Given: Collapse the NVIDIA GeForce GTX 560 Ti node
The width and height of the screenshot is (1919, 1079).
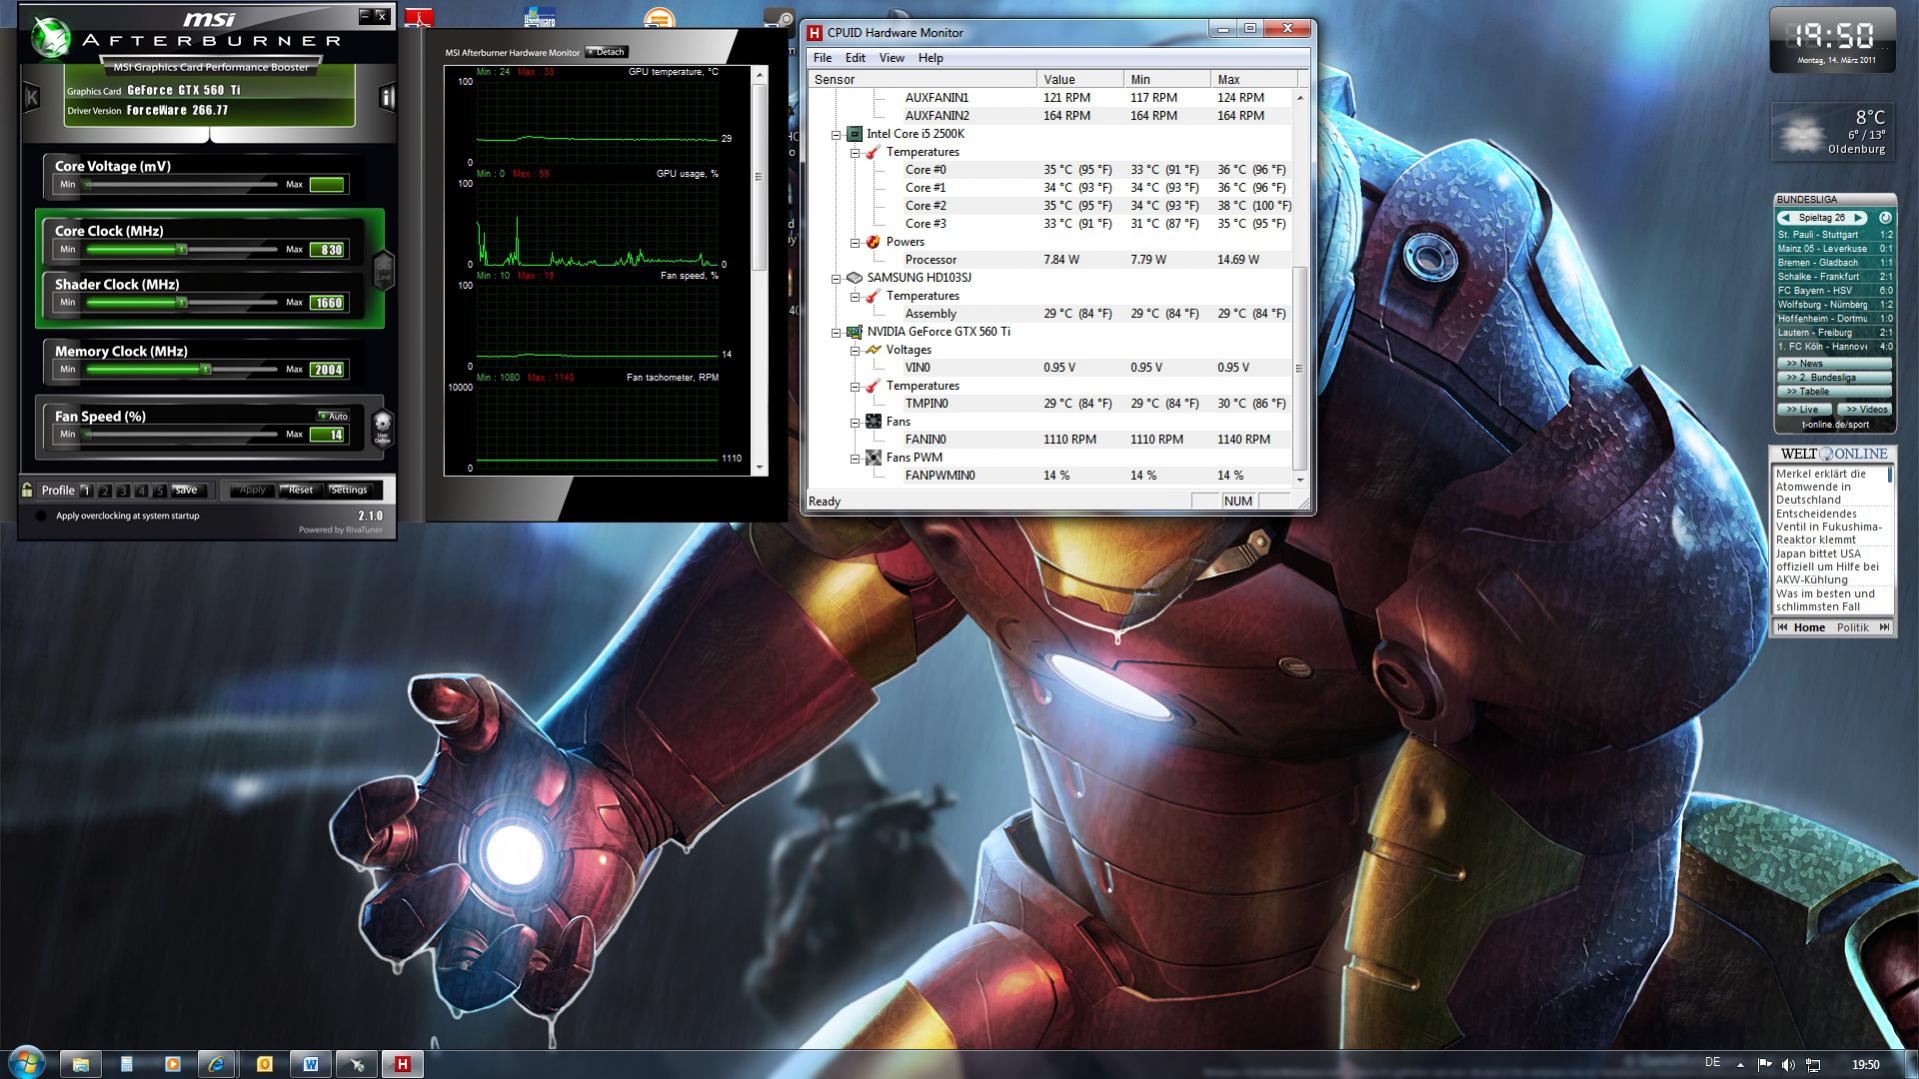Looking at the screenshot, I should click(836, 332).
